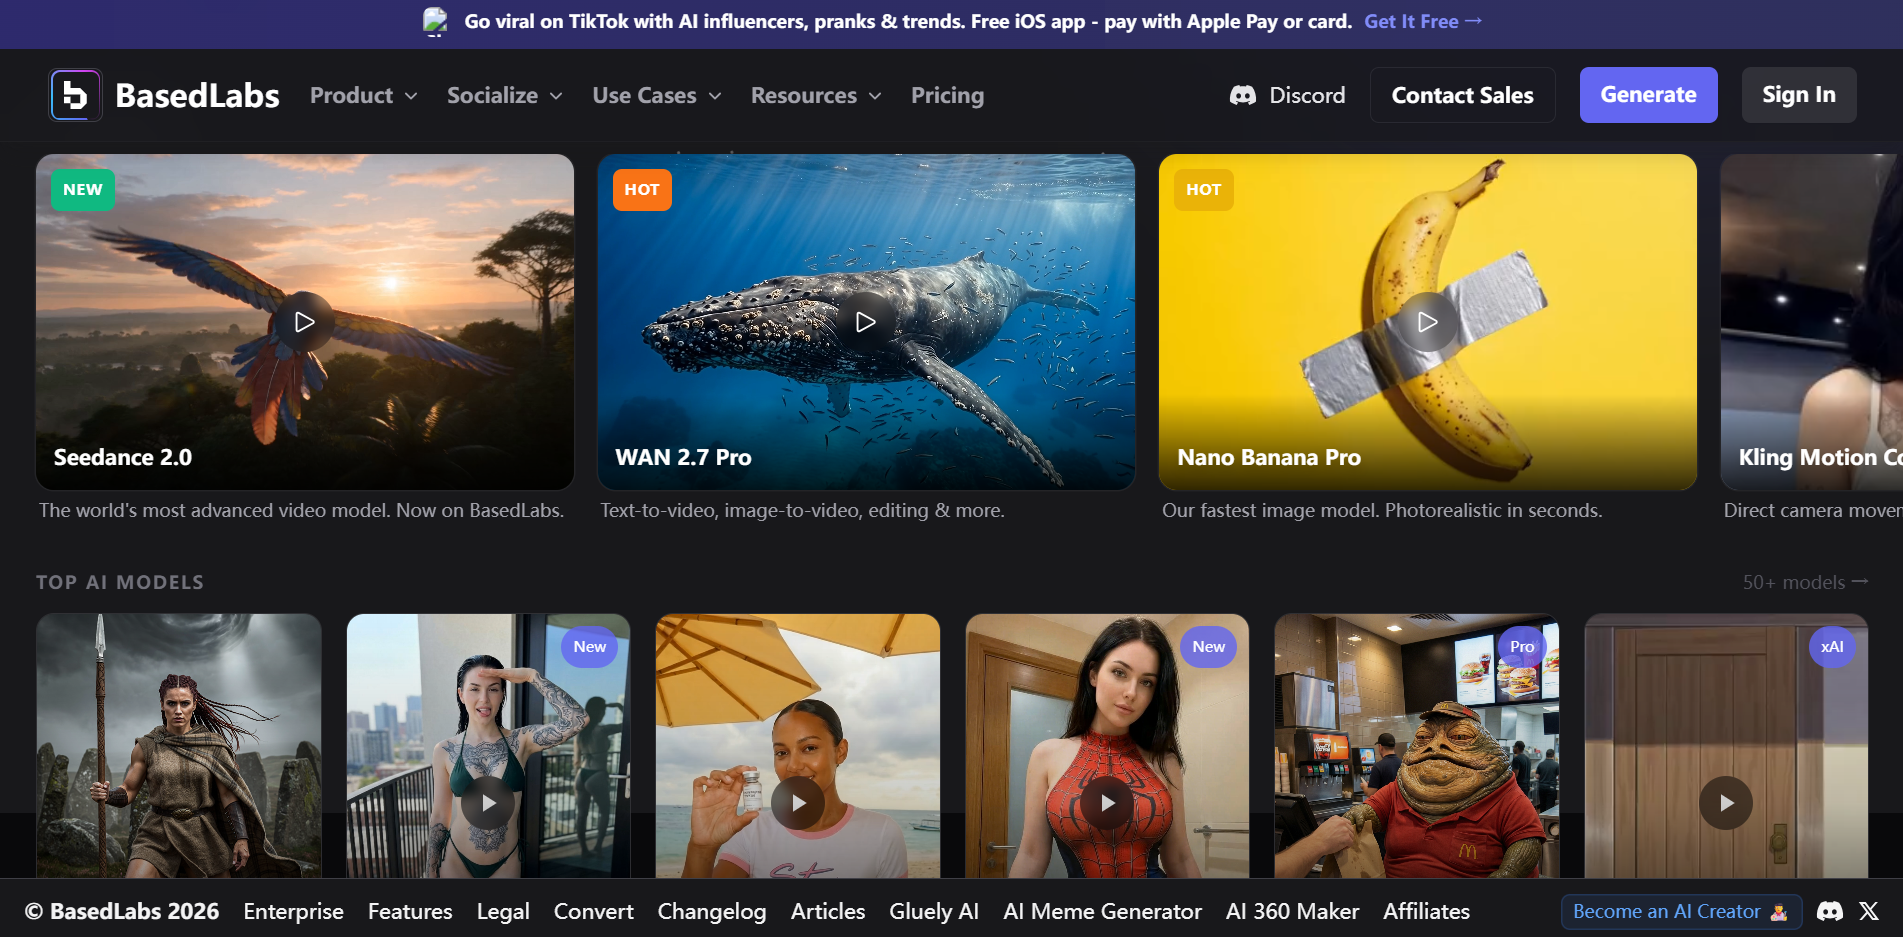1903x937 pixels.
Task: Open the Kling Motion card
Action: tap(1811, 322)
